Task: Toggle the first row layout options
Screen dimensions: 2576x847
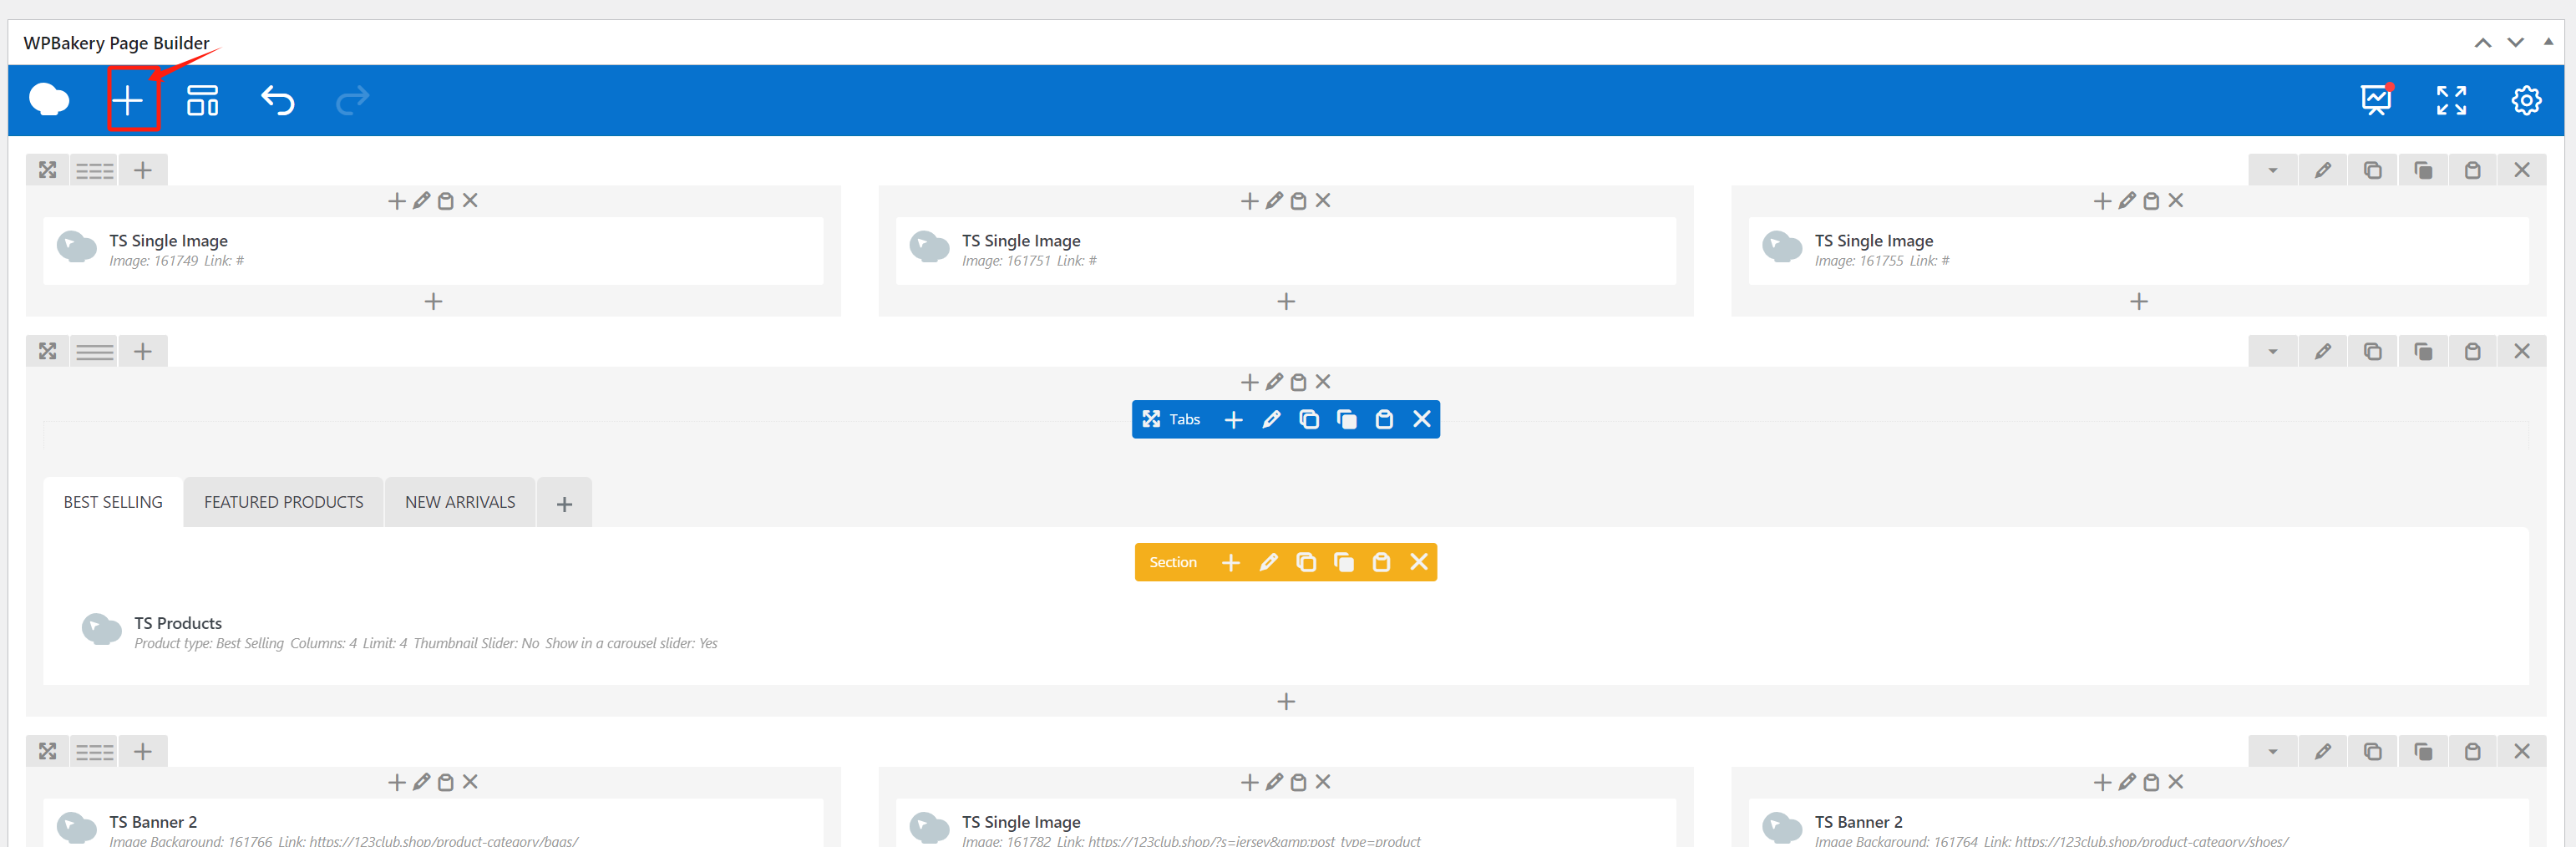Action: click(x=95, y=169)
